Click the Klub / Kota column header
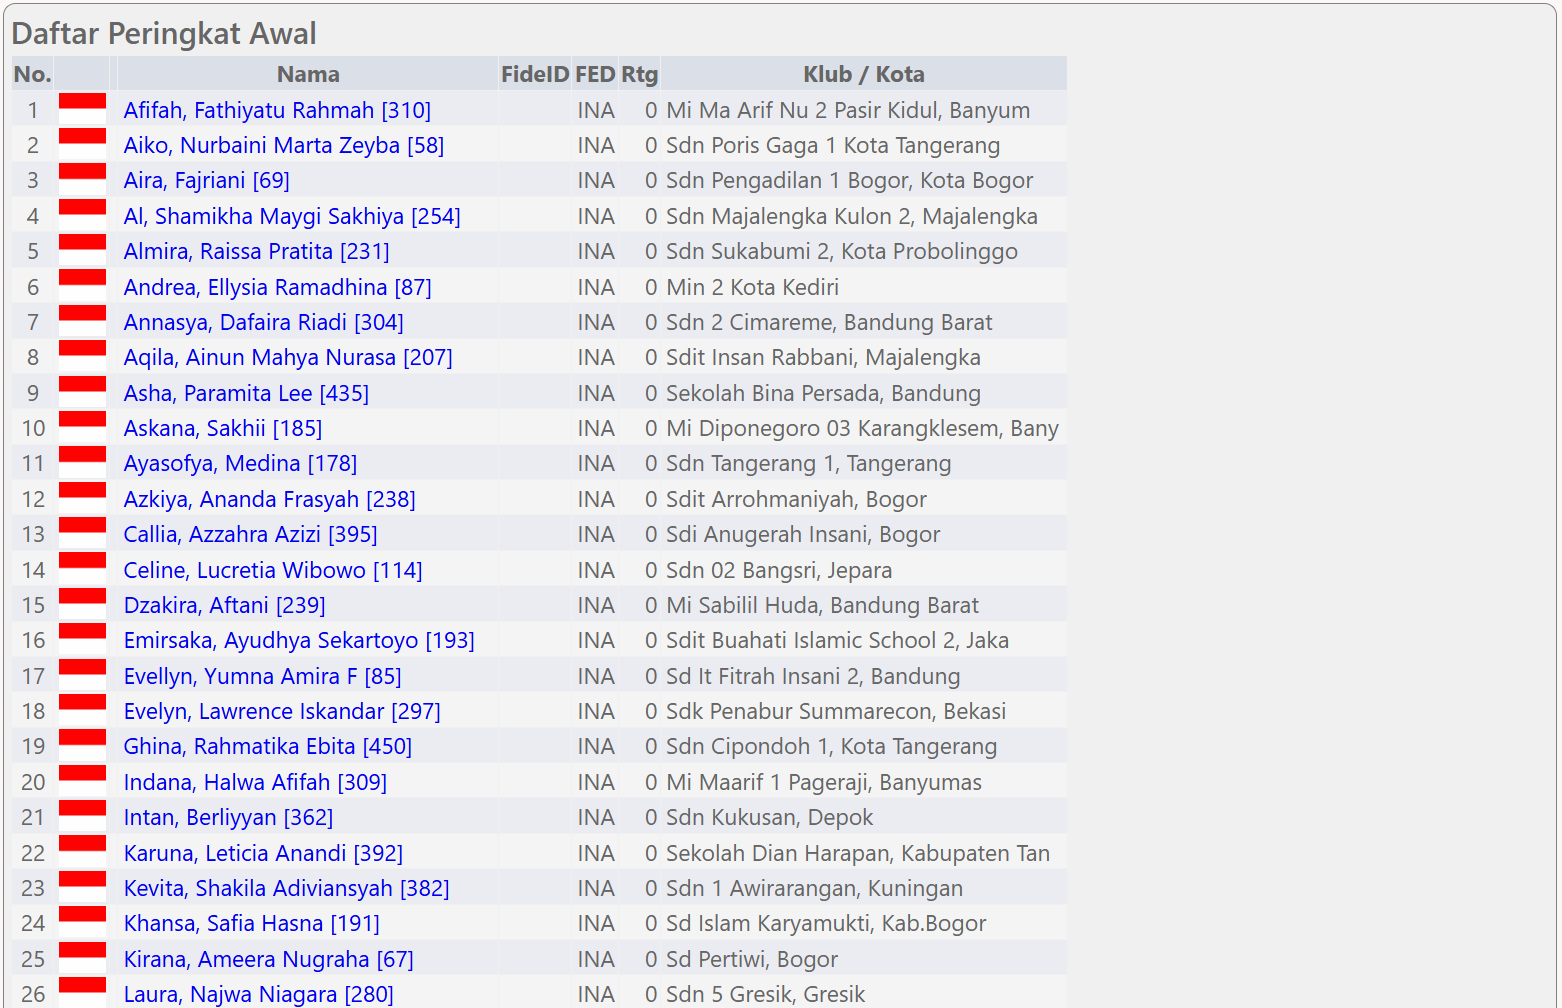 [x=864, y=74]
